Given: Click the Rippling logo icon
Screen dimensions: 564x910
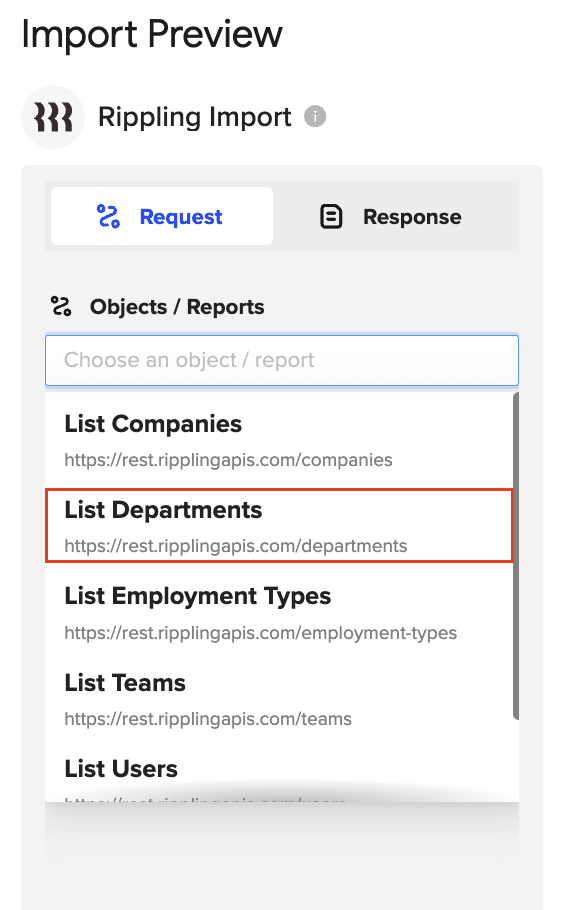Looking at the screenshot, I should coord(53,117).
